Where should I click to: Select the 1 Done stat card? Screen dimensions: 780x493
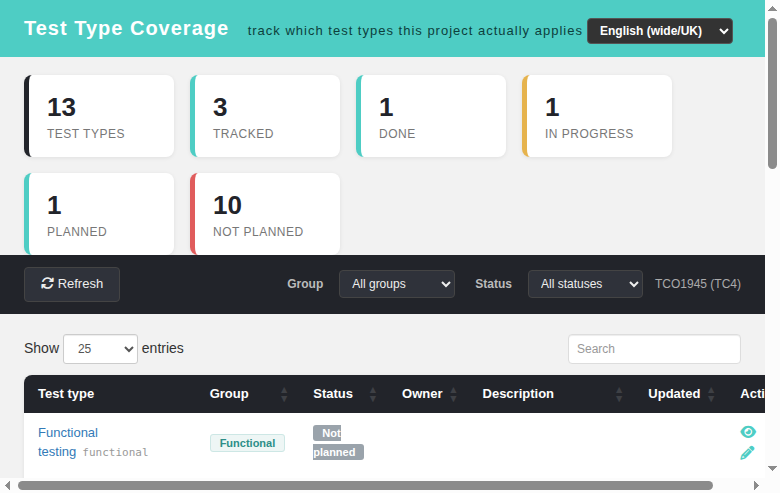coord(431,116)
